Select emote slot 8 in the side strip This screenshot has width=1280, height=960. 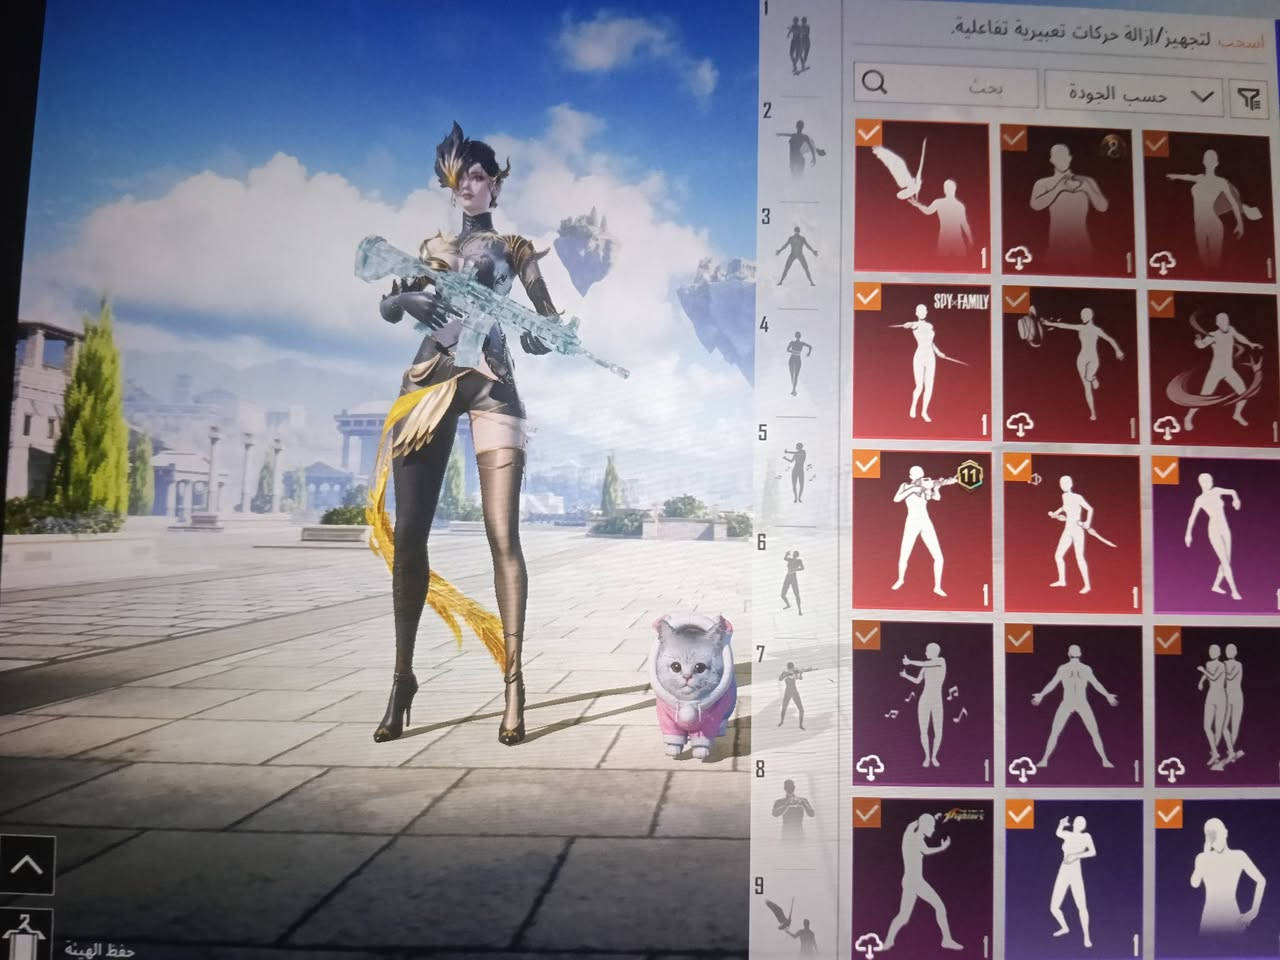pyautogui.click(x=790, y=810)
